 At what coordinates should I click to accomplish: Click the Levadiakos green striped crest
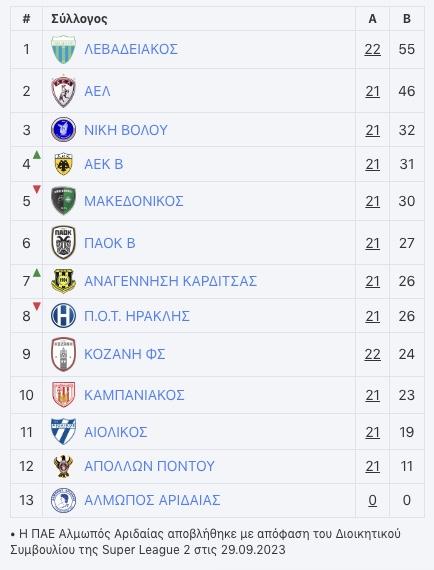tap(63, 49)
